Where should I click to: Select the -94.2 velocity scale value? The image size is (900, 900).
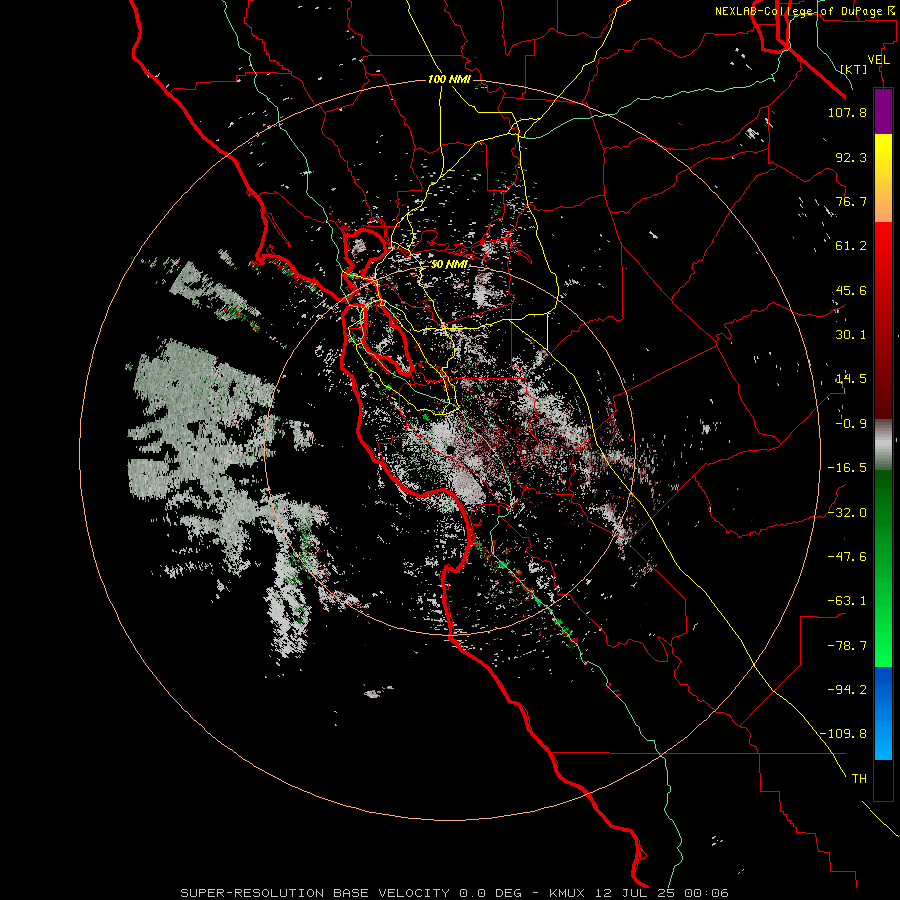tap(847, 690)
